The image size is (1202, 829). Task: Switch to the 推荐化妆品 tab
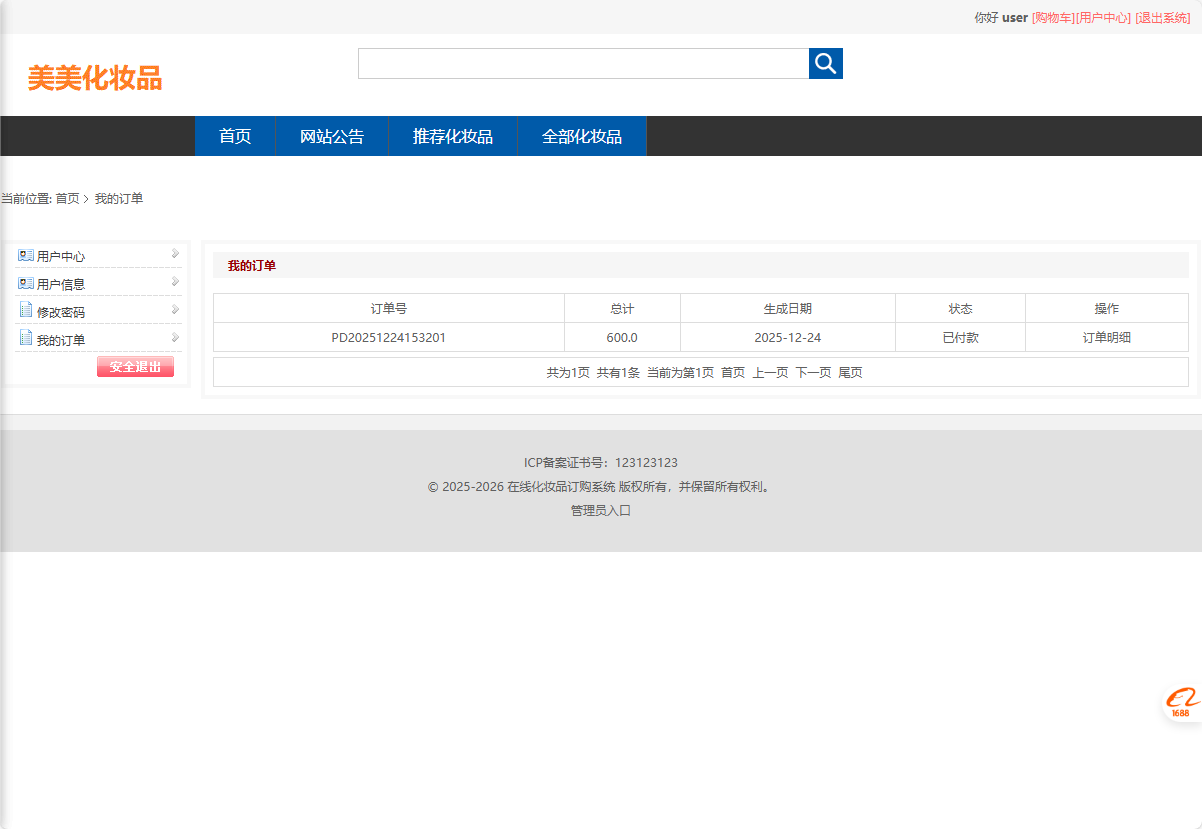(453, 136)
